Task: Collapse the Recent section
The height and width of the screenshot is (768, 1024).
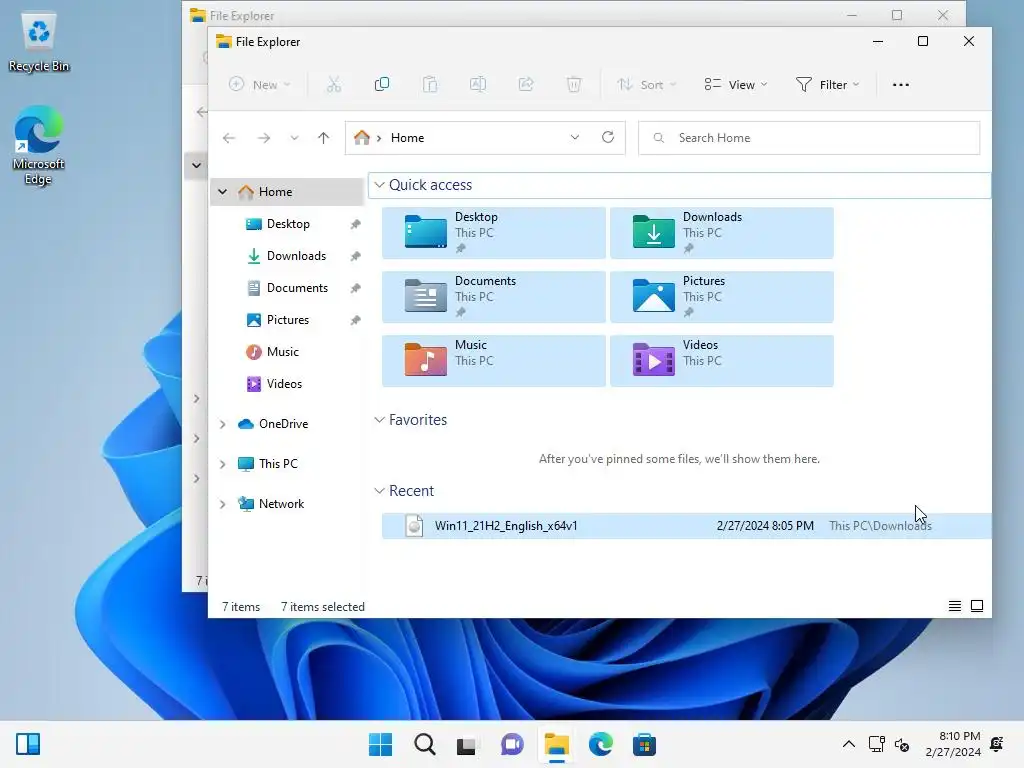Action: click(x=379, y=490)
